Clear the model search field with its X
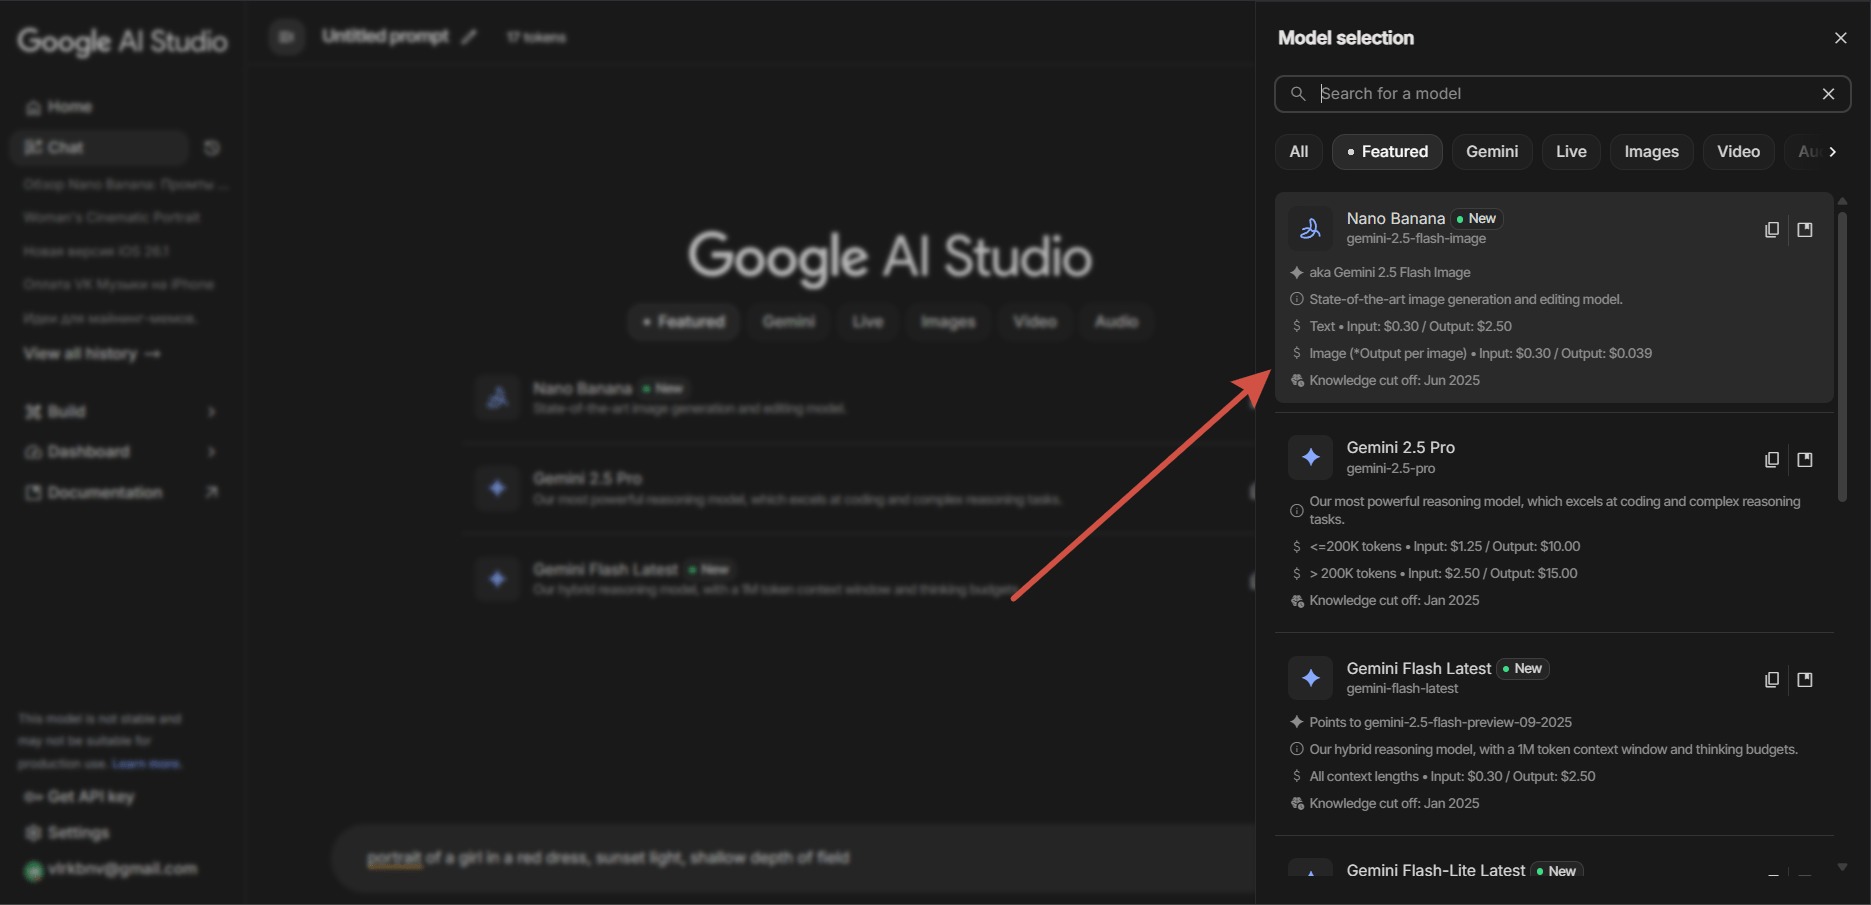Image resolution: width=1871 pixels, height=905 pixels. [x=1828, y=94]
